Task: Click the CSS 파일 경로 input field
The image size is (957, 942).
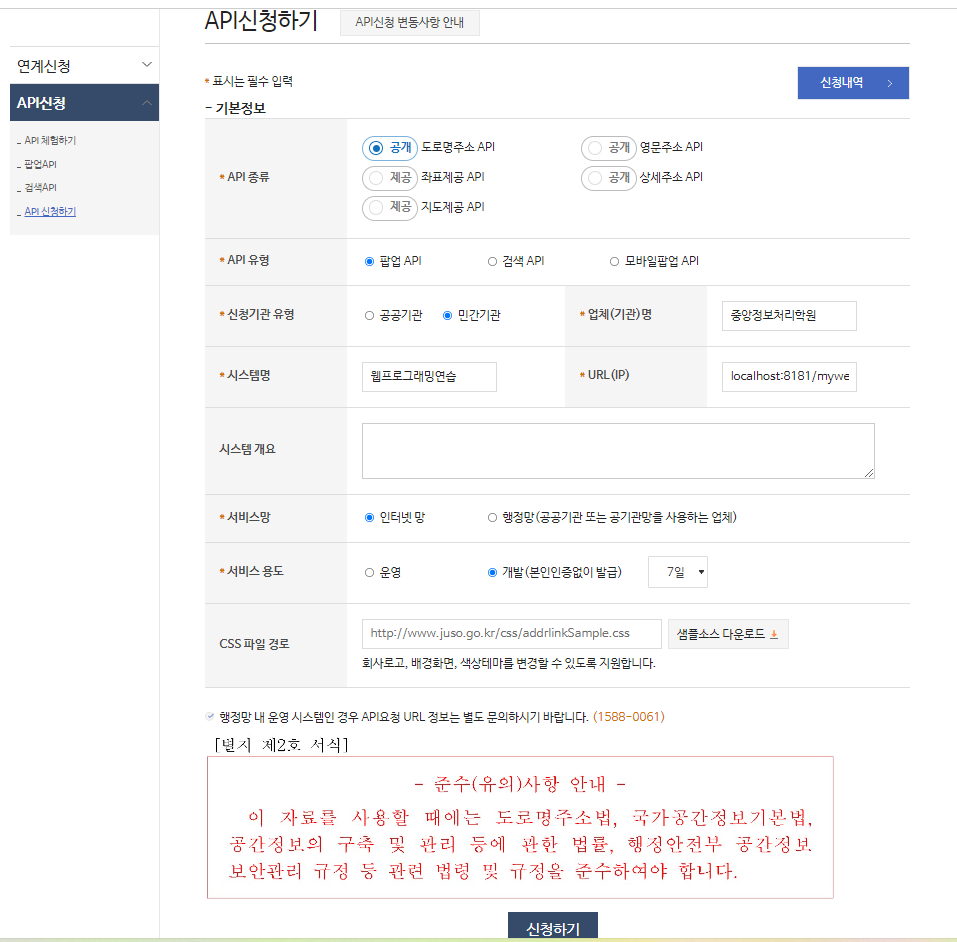Action: 511,634
